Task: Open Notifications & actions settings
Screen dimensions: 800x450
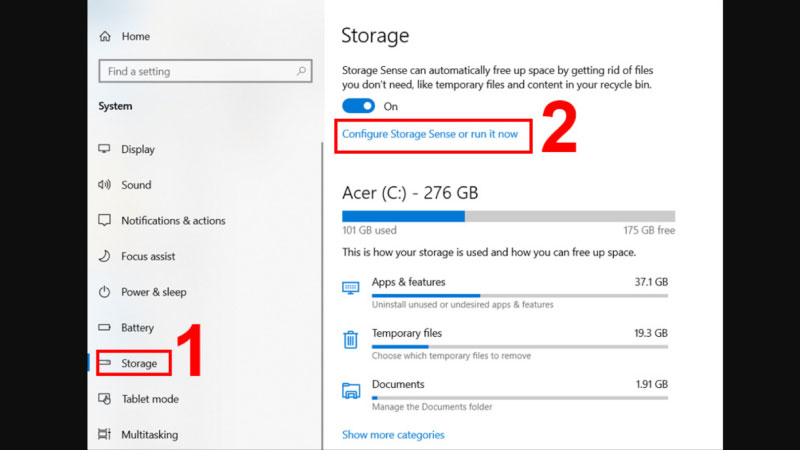Action: pyautogui.click(x=173, y=221)
